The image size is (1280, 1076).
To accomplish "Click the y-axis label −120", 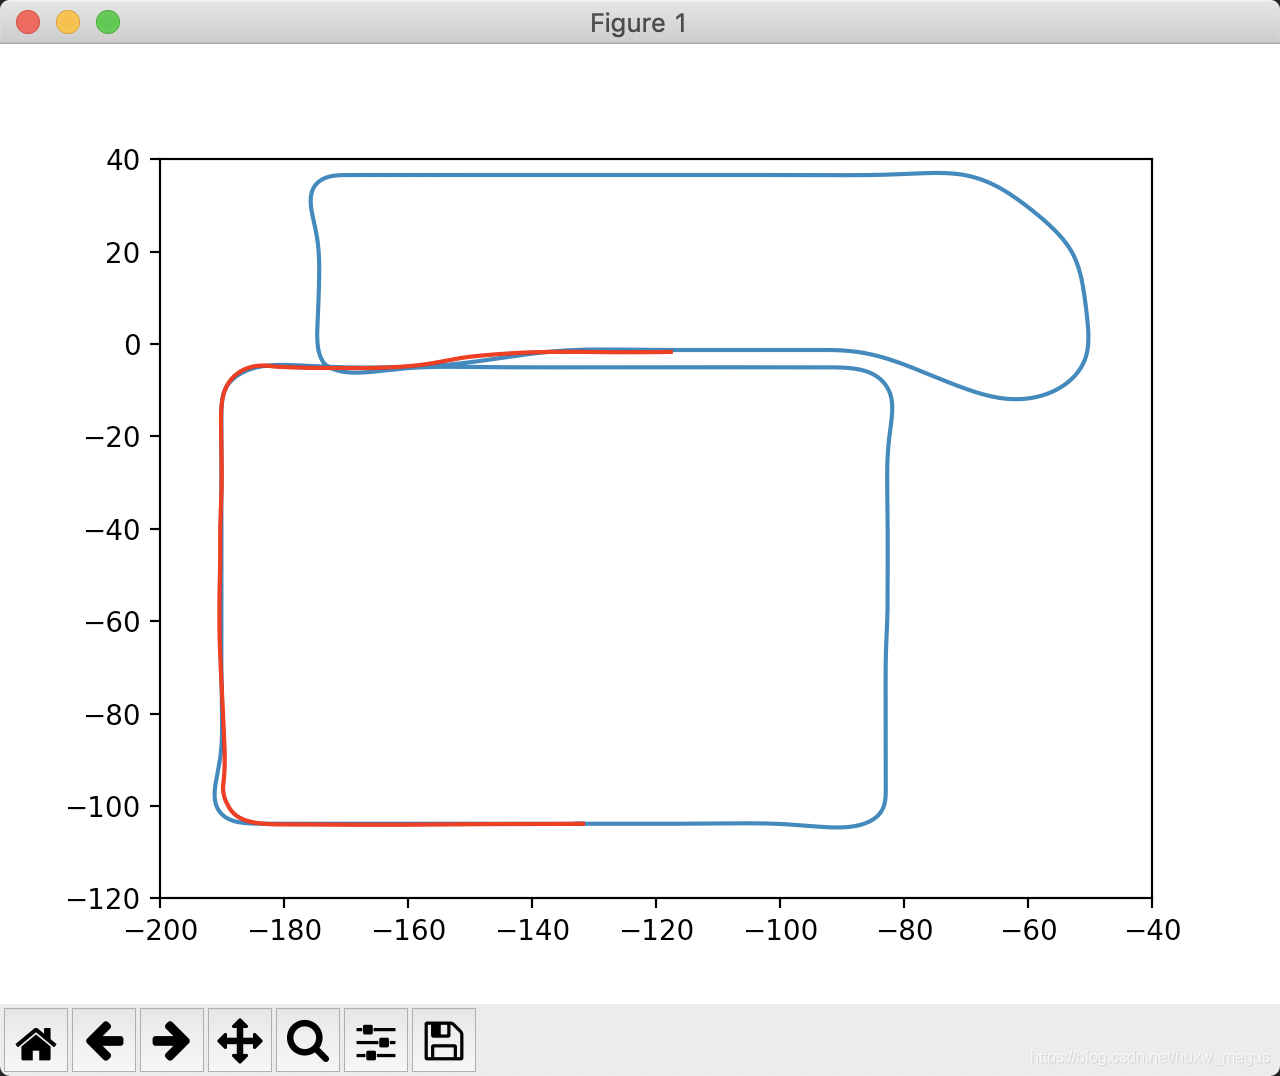I will (104, 900).
